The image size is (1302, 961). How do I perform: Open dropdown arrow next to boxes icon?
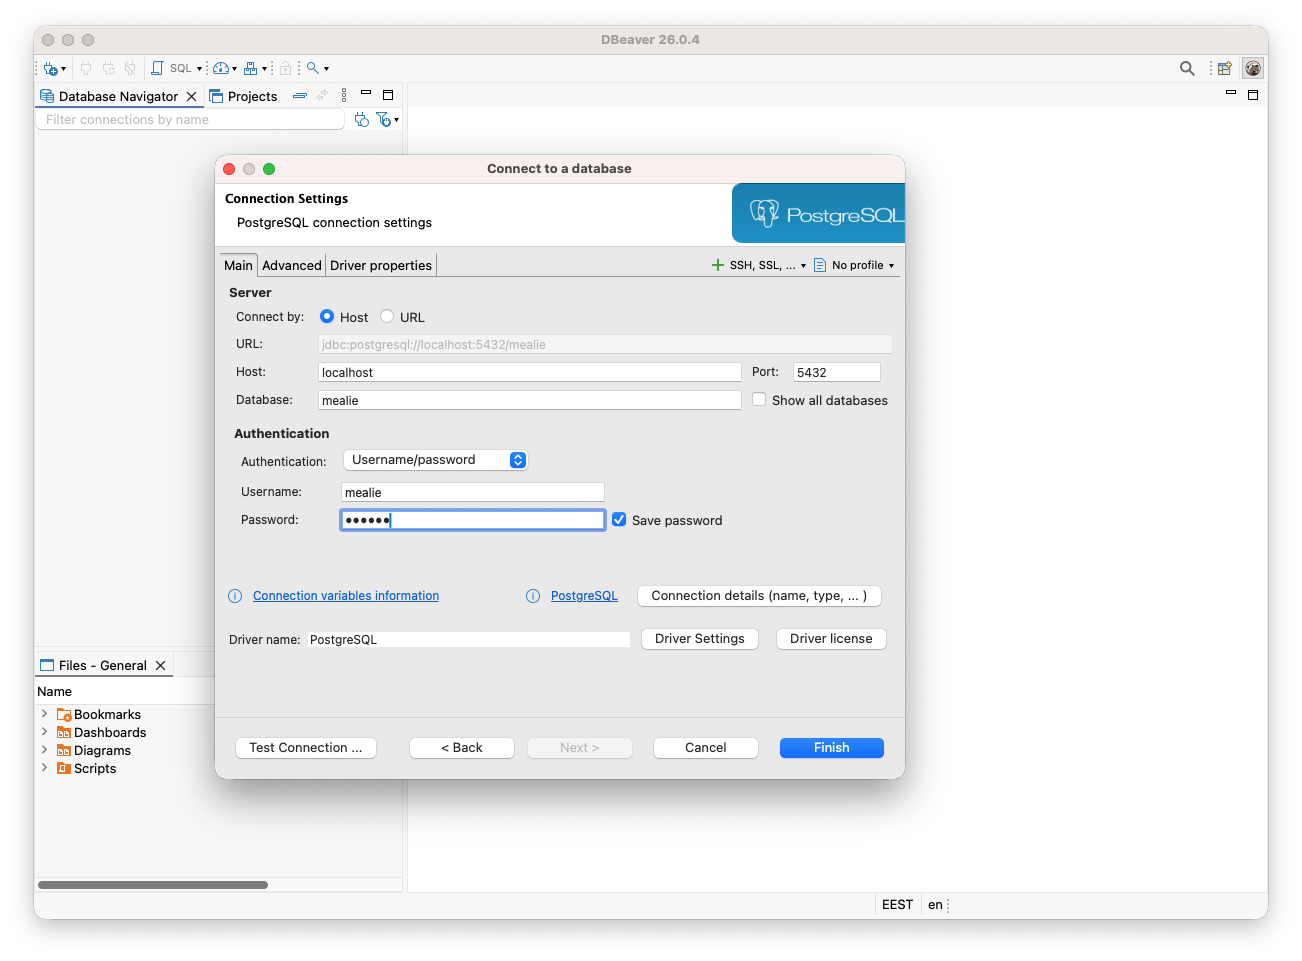pyautogui.click(x=264, y=69)
